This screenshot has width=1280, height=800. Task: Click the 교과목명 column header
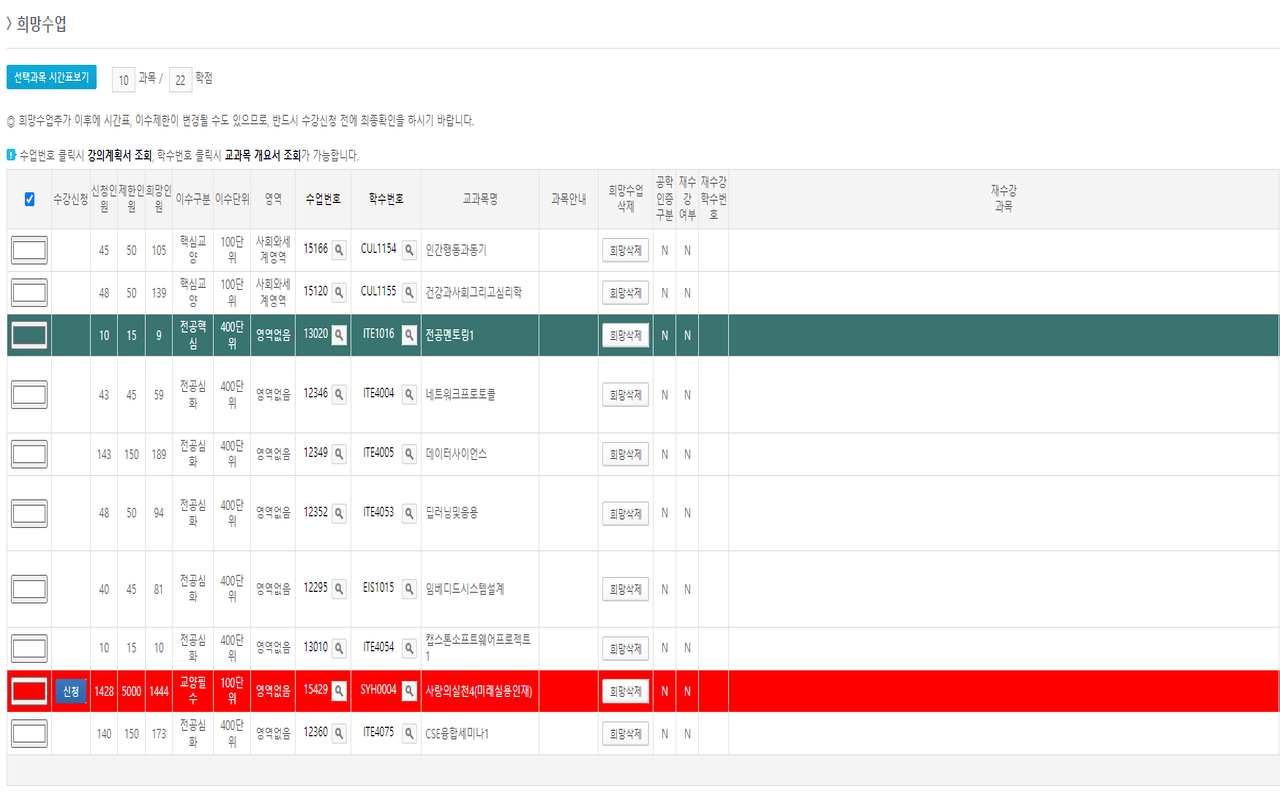[480, 199]
